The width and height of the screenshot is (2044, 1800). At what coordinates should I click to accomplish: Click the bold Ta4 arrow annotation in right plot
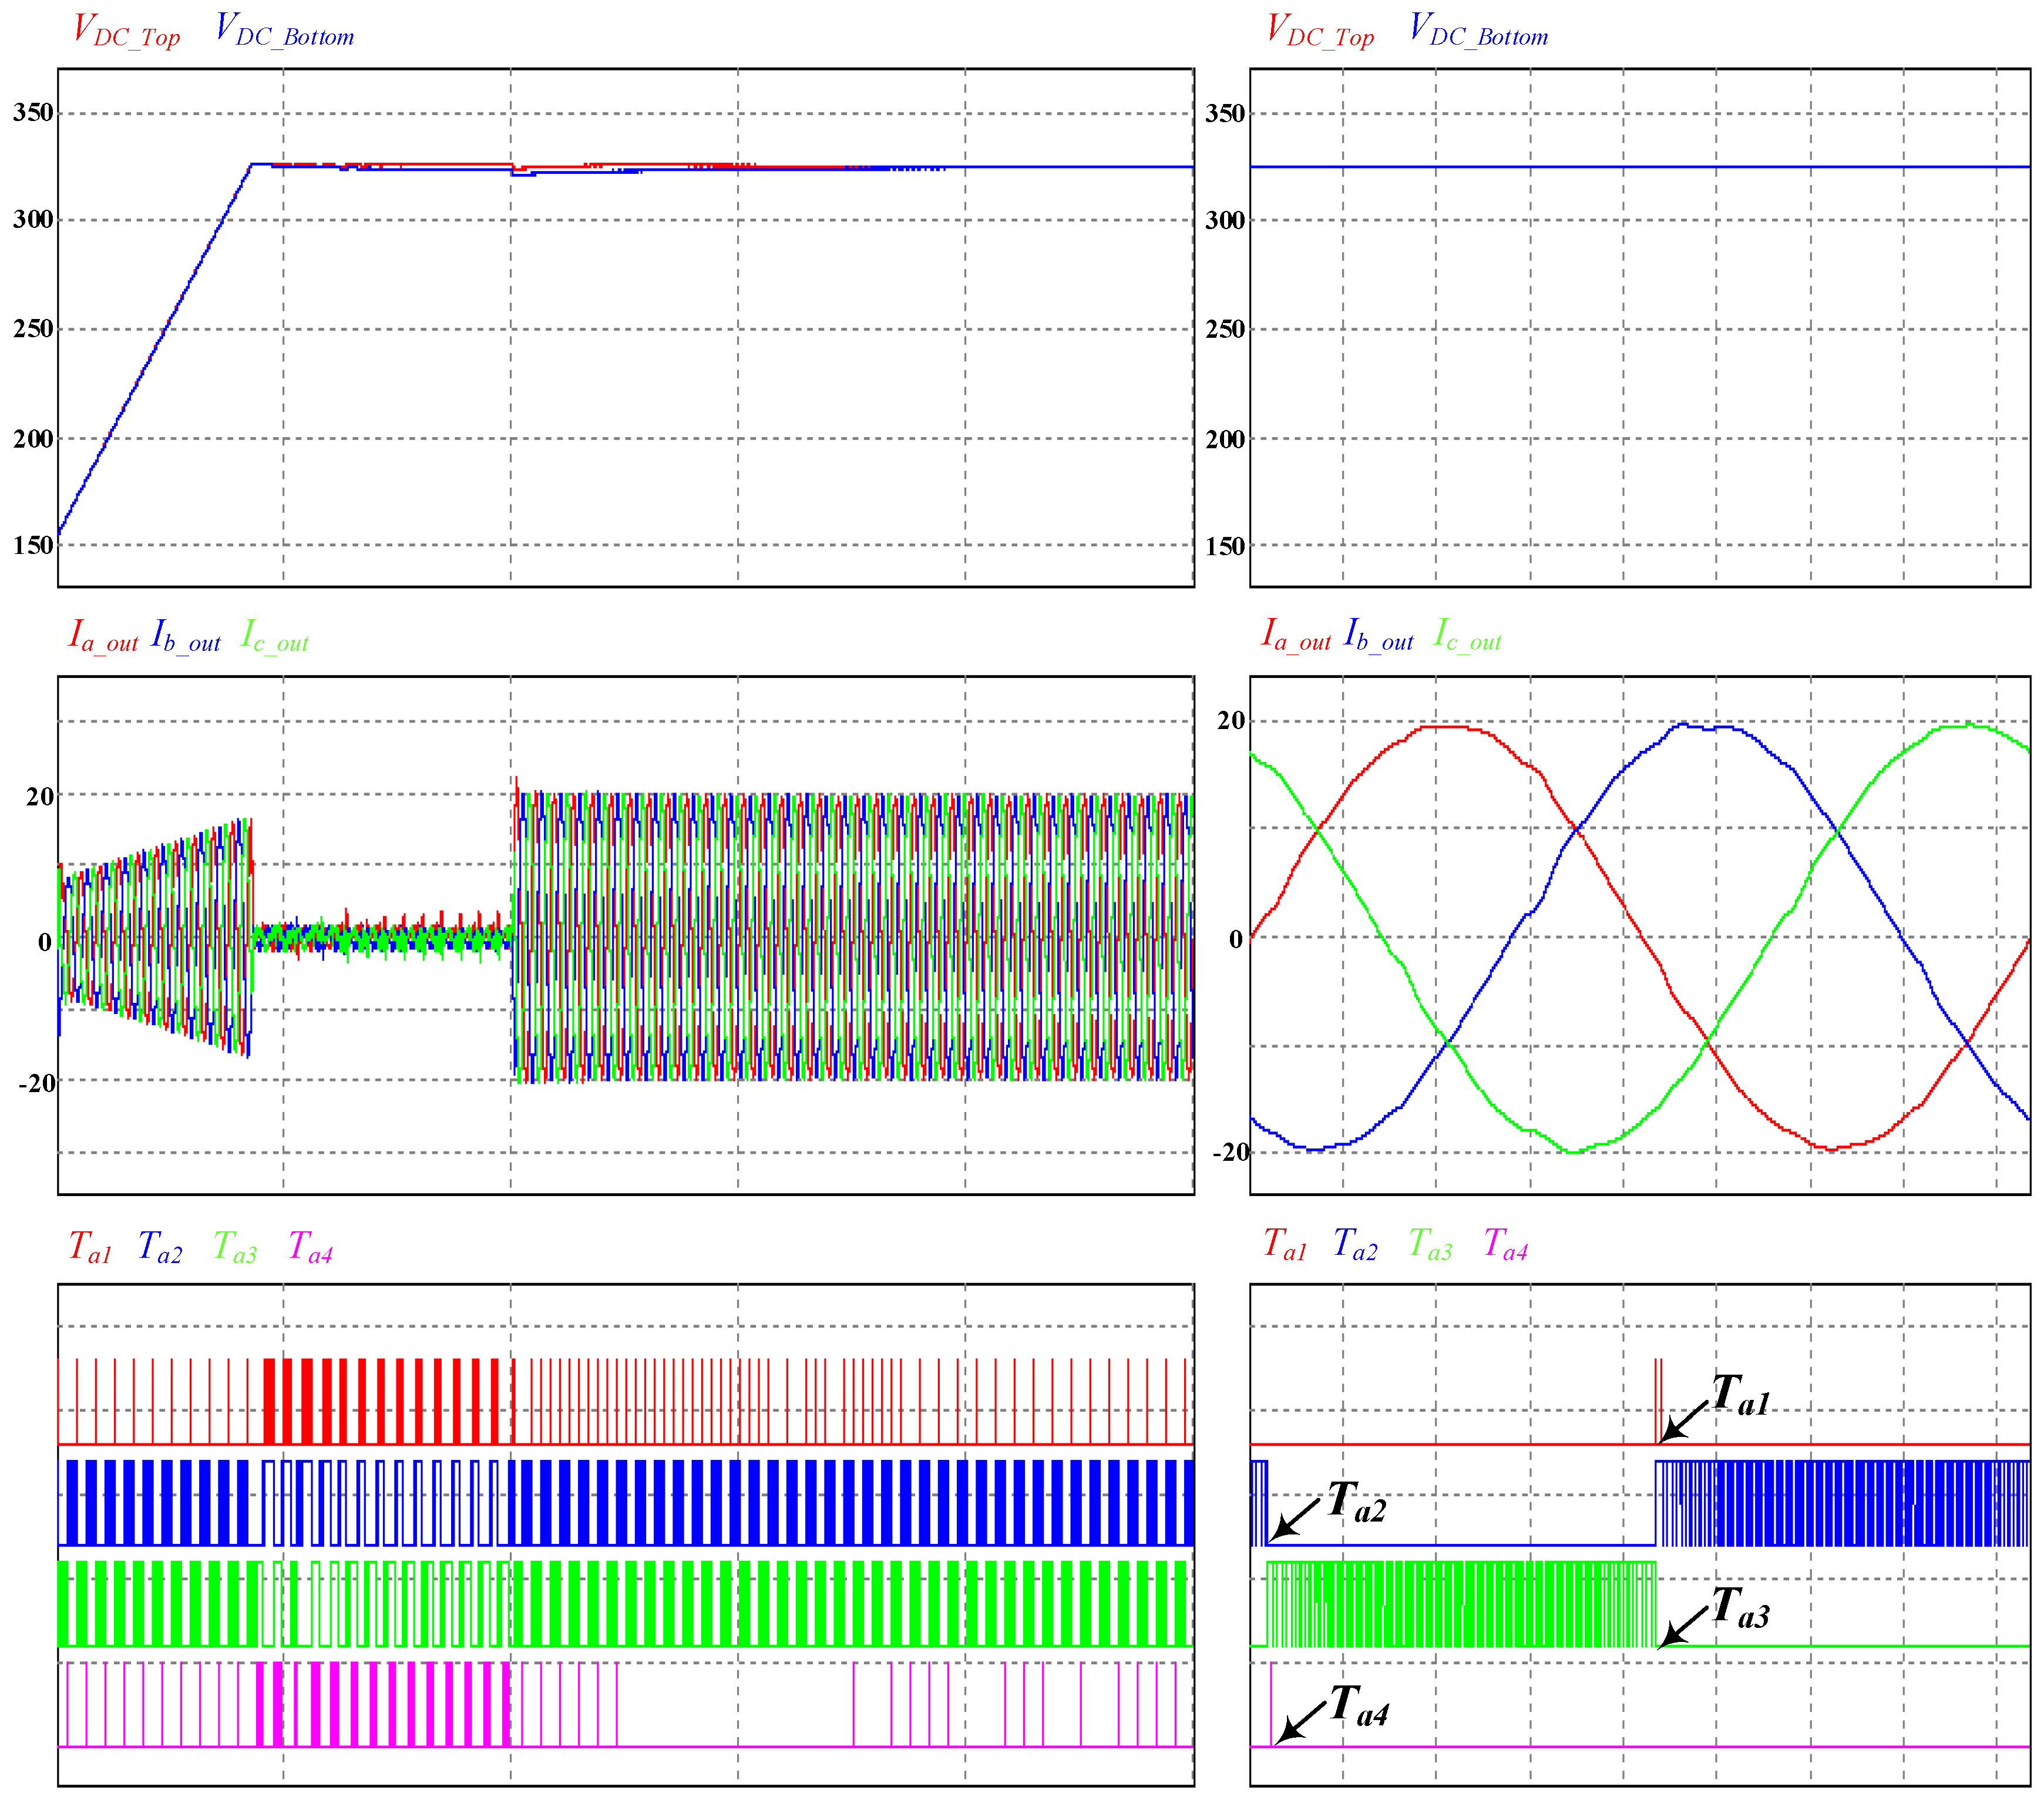tap(1359, 1706)
